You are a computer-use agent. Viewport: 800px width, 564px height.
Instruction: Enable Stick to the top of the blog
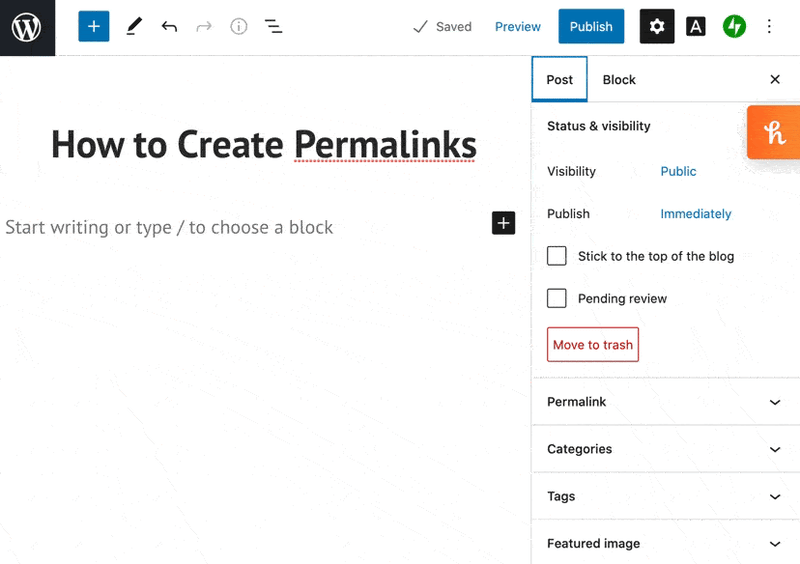pos(557,256)
